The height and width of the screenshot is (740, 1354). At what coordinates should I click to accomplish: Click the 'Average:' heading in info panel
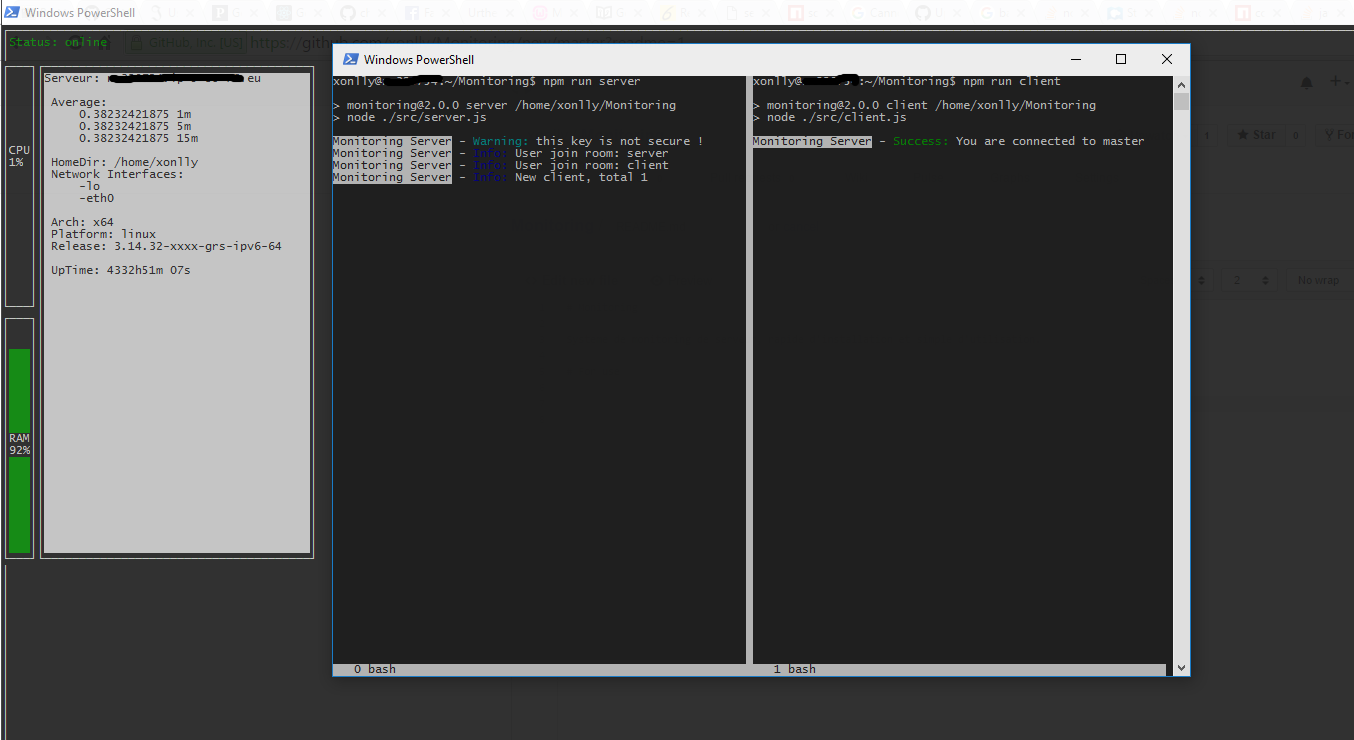click(x=79, y=102)
